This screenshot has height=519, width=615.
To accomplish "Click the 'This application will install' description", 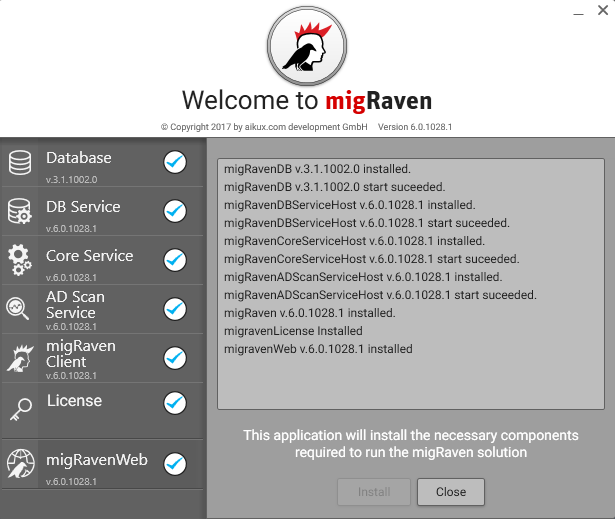I will click(x=411, y=444).
